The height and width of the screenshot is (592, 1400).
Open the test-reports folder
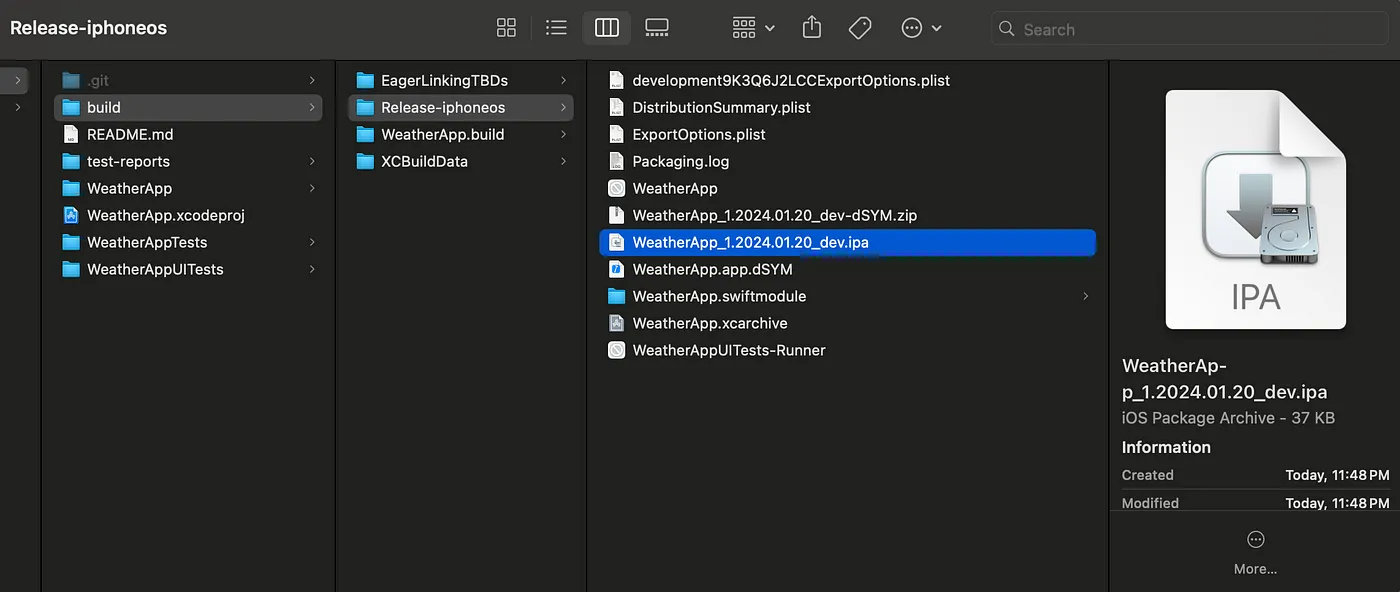(x=128, y=161)
